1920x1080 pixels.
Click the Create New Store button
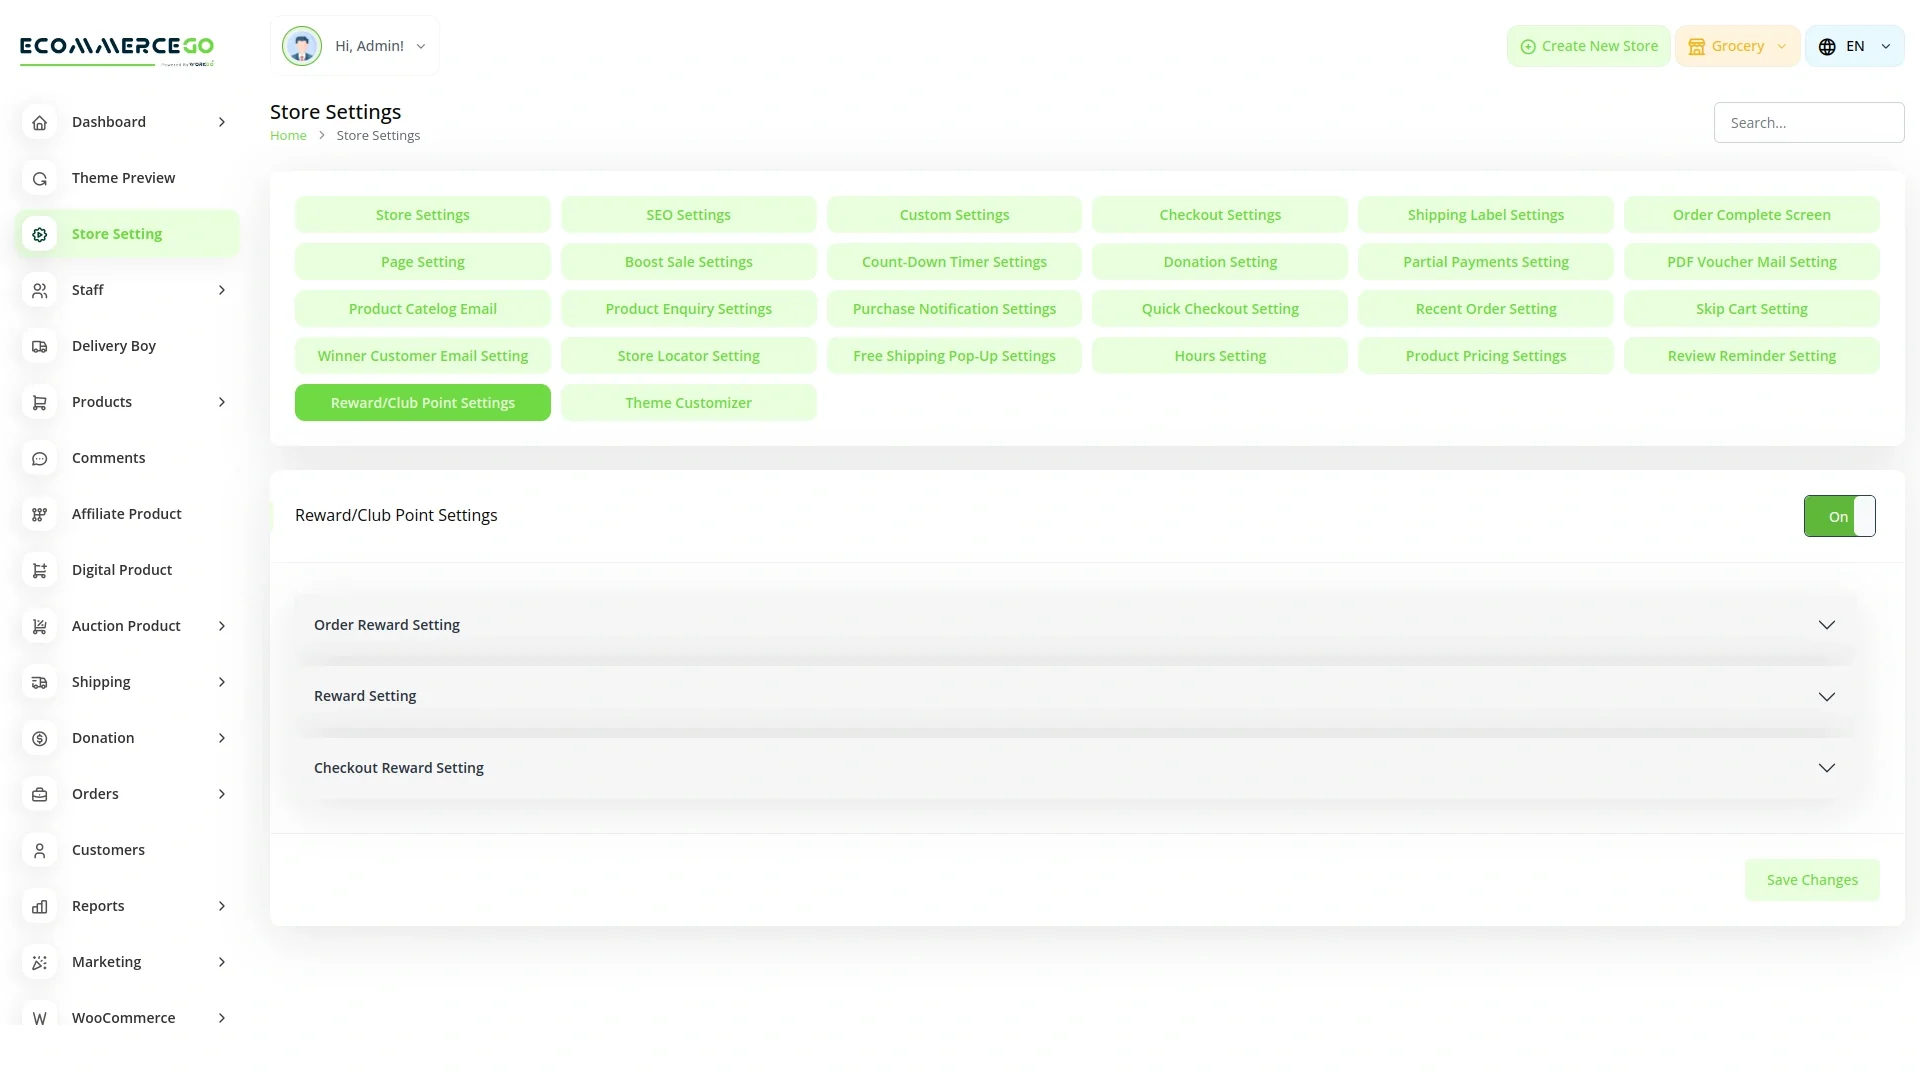tap(1588, 46)
